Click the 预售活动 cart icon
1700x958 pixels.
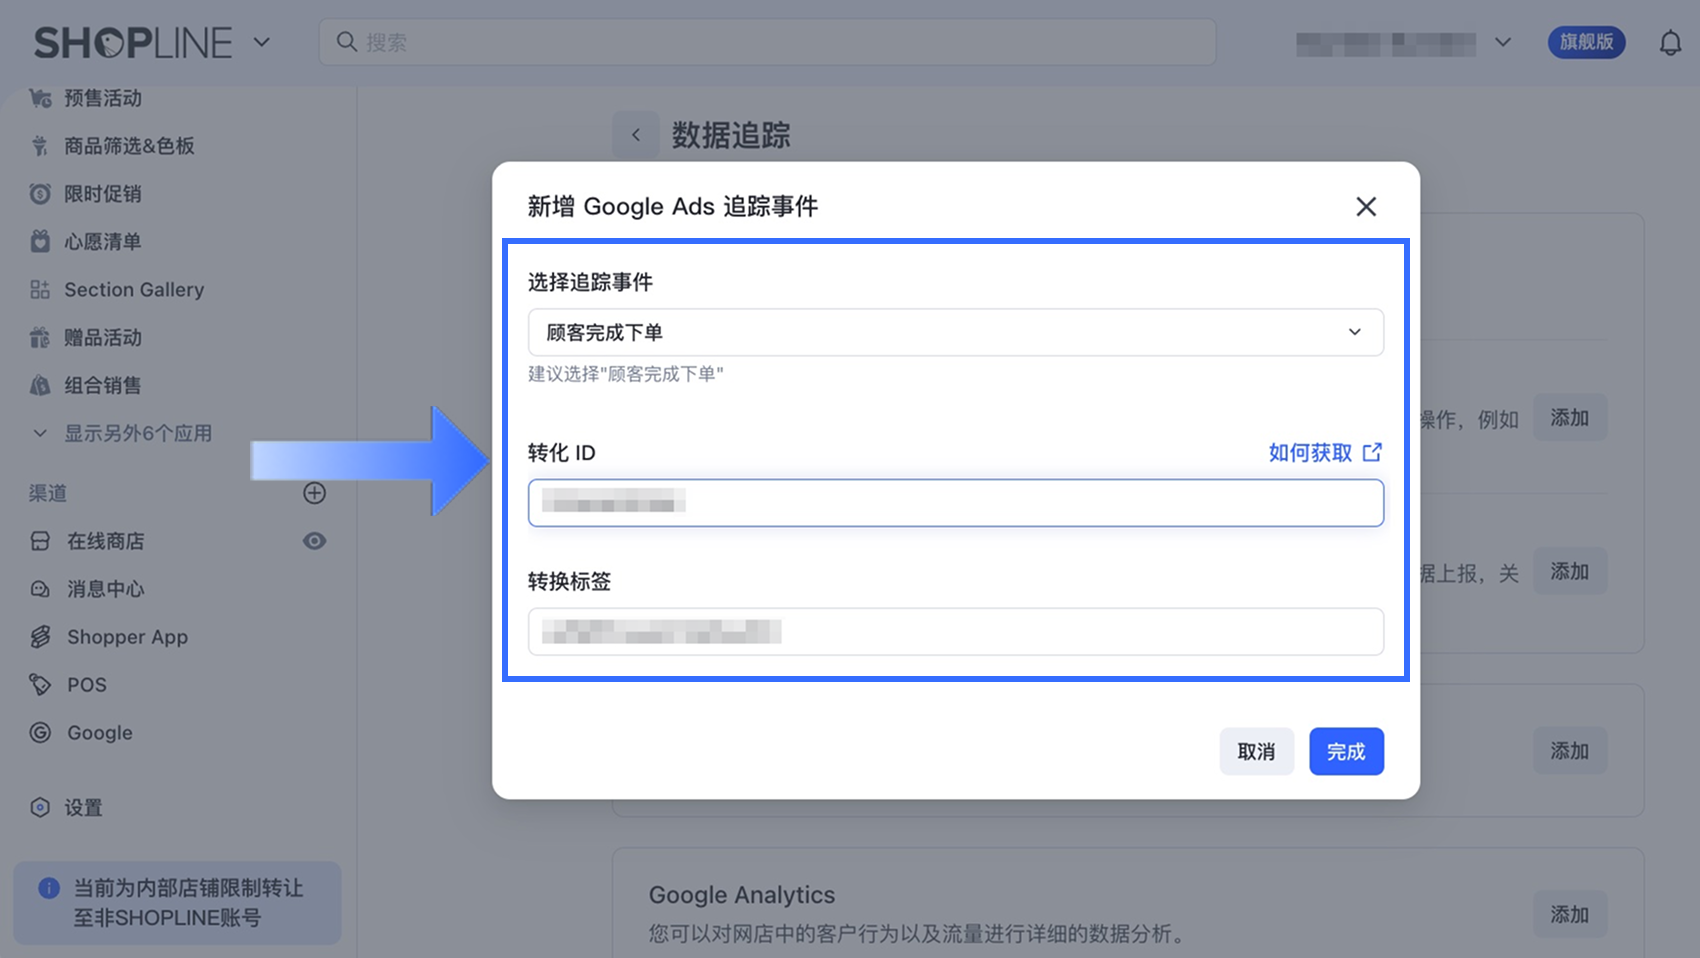[40, 98]
